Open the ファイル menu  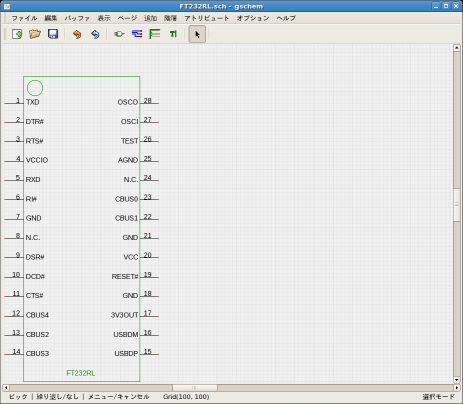click(24, 18)
